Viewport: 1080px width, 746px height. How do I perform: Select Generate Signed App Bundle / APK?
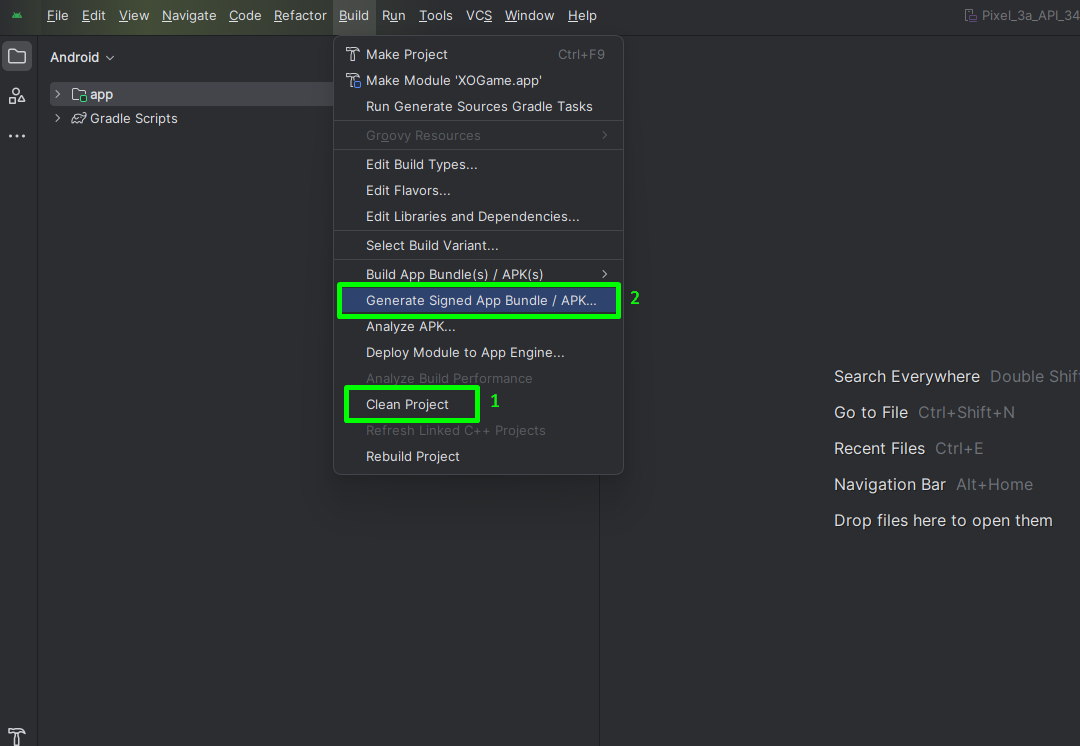tap(480, 300)
